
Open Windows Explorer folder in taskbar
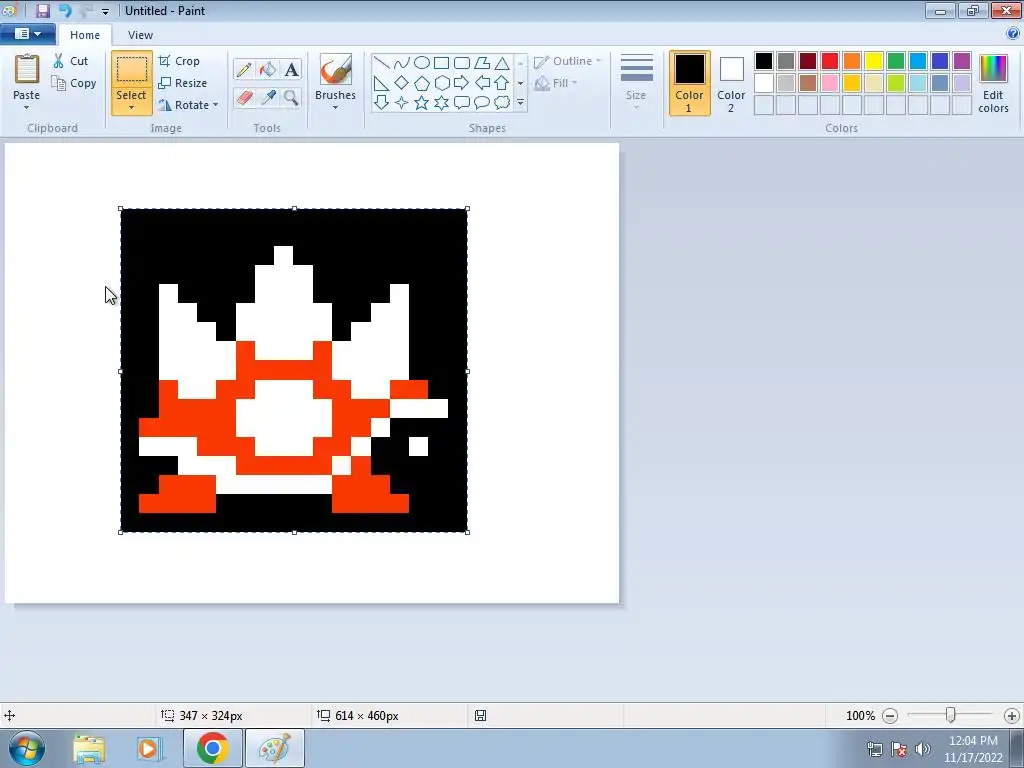pyautogui.click(x=89, y=748)
